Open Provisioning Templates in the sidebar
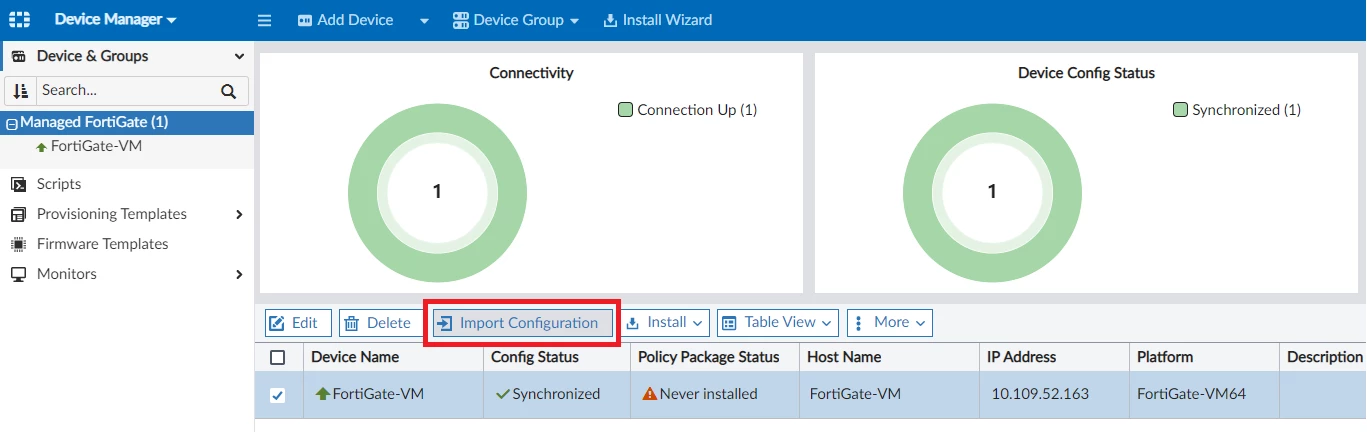The width and height of the screenshot is (1367, 432). coord(112,214)
